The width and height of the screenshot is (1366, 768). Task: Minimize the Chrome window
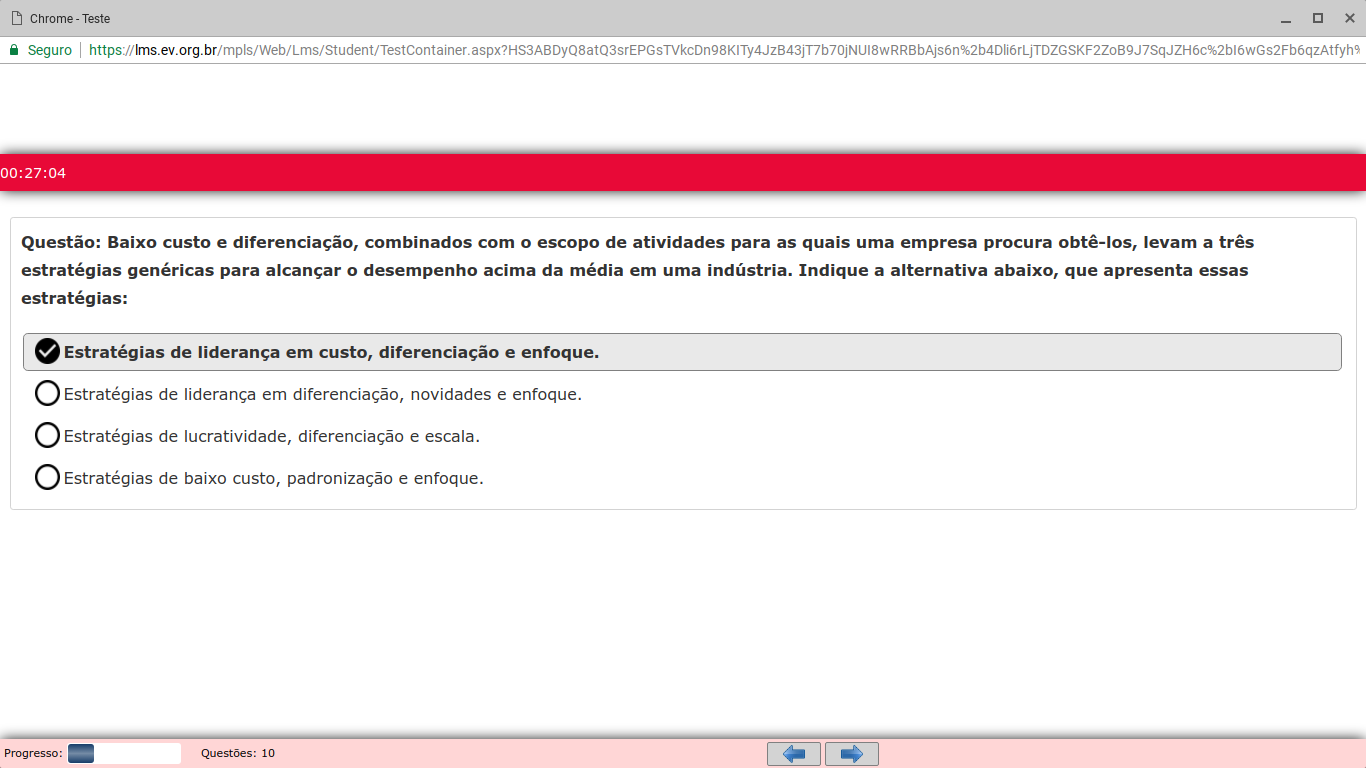click(x=1286, y=18)
